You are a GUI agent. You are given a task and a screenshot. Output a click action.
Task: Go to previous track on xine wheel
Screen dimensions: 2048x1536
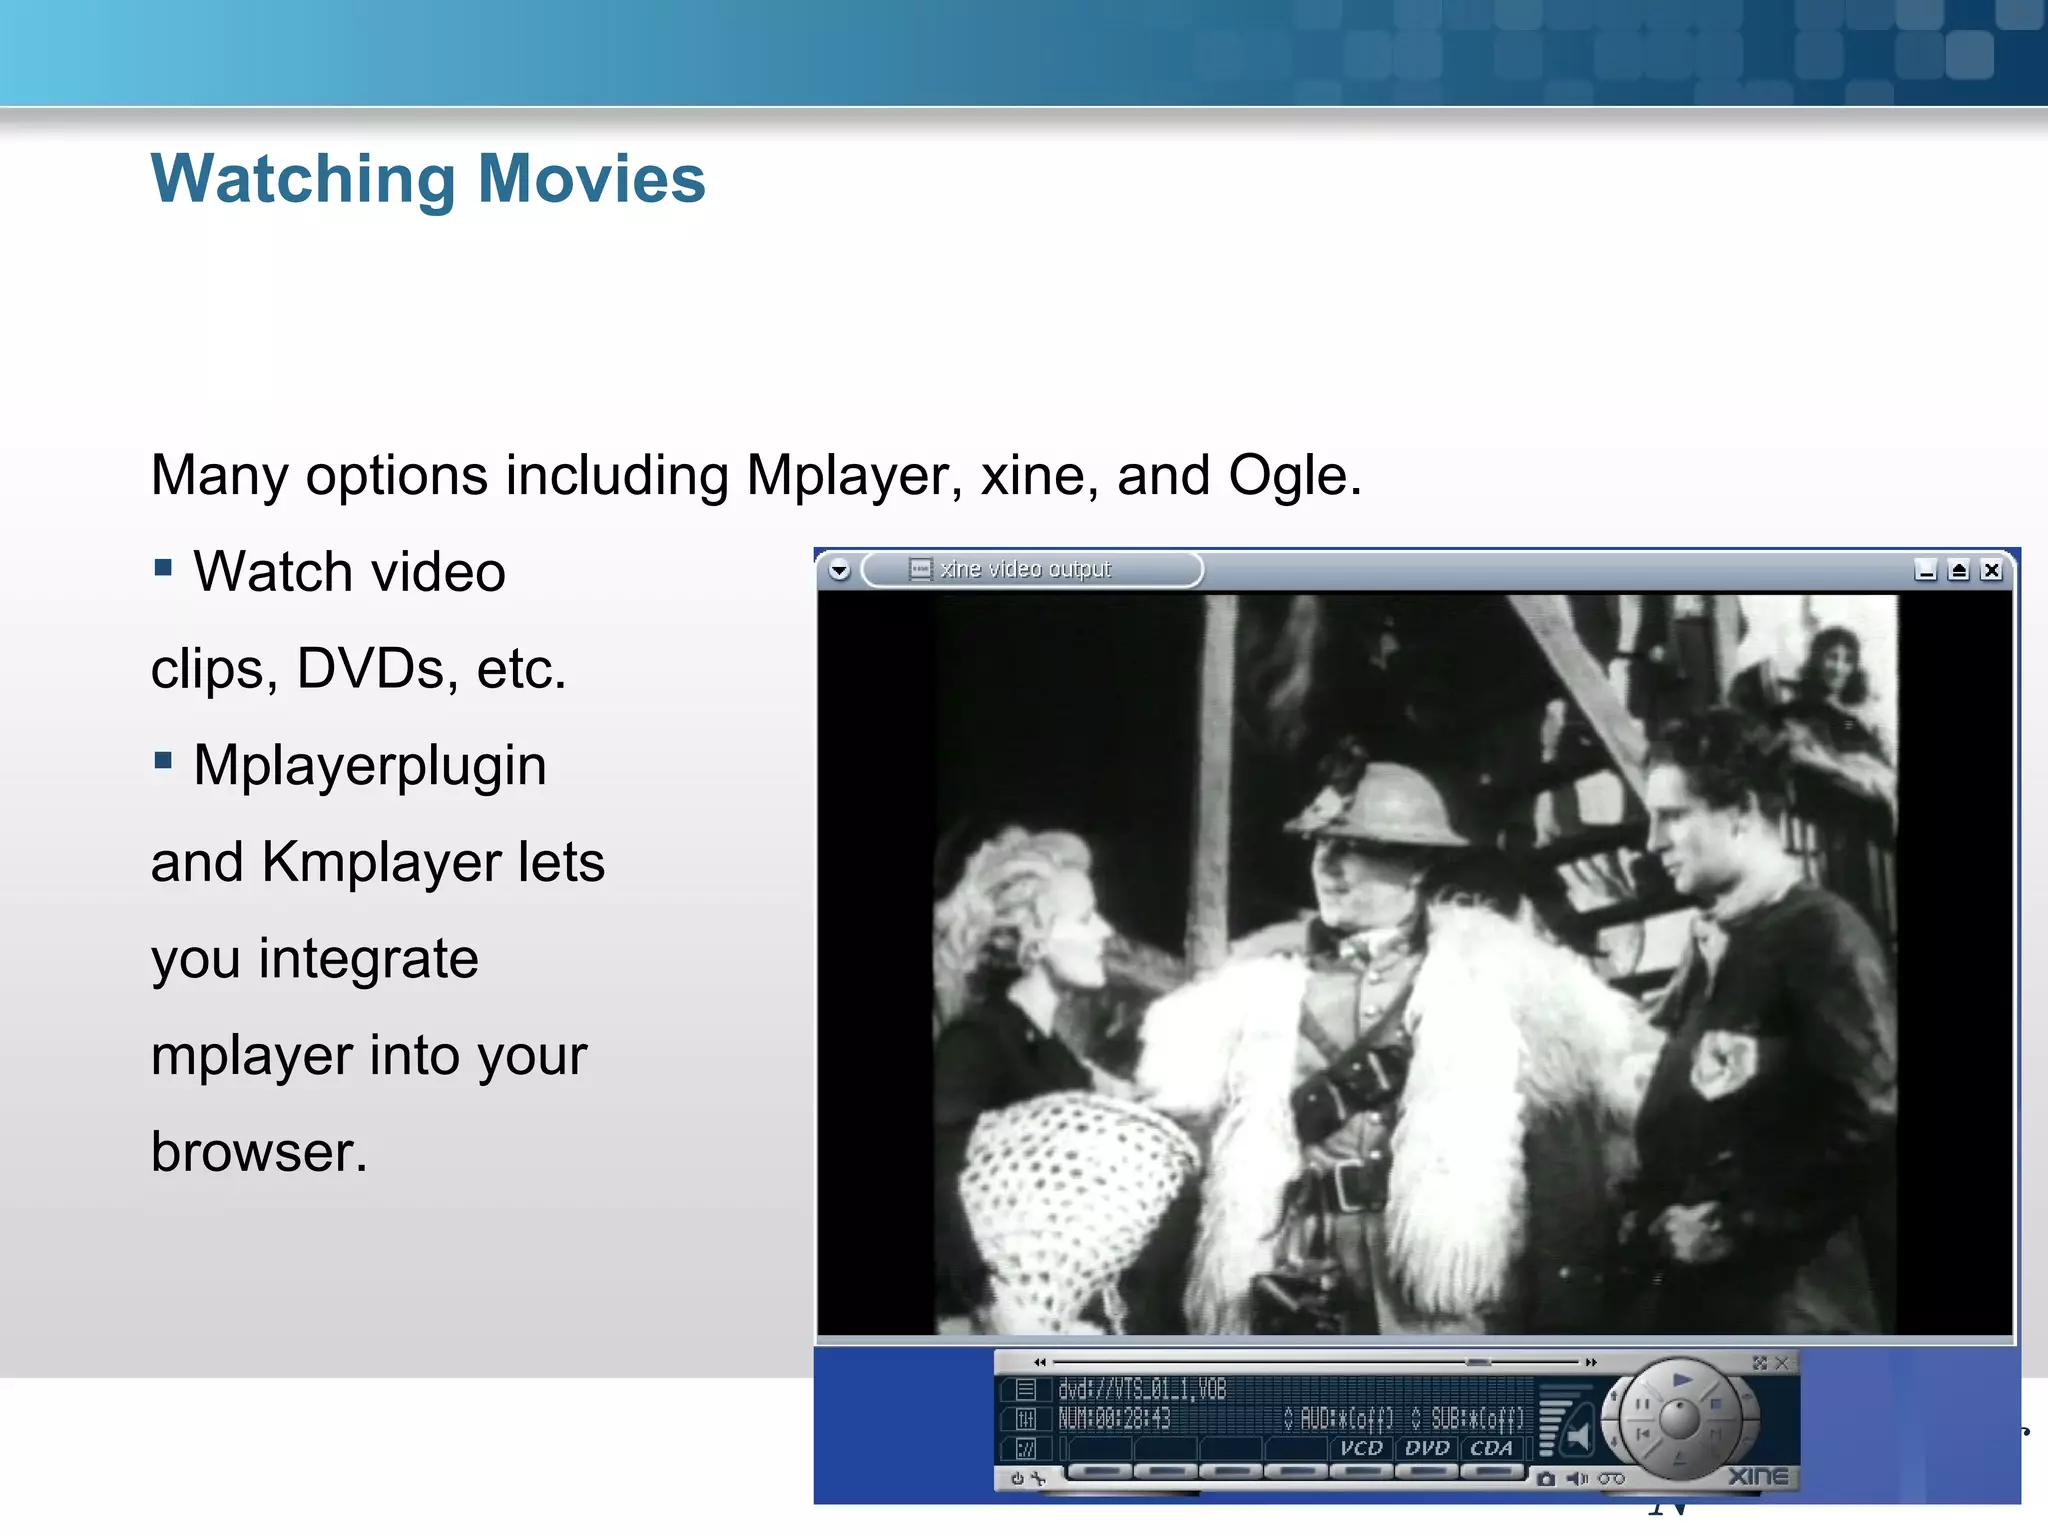coord(1643,1434)
